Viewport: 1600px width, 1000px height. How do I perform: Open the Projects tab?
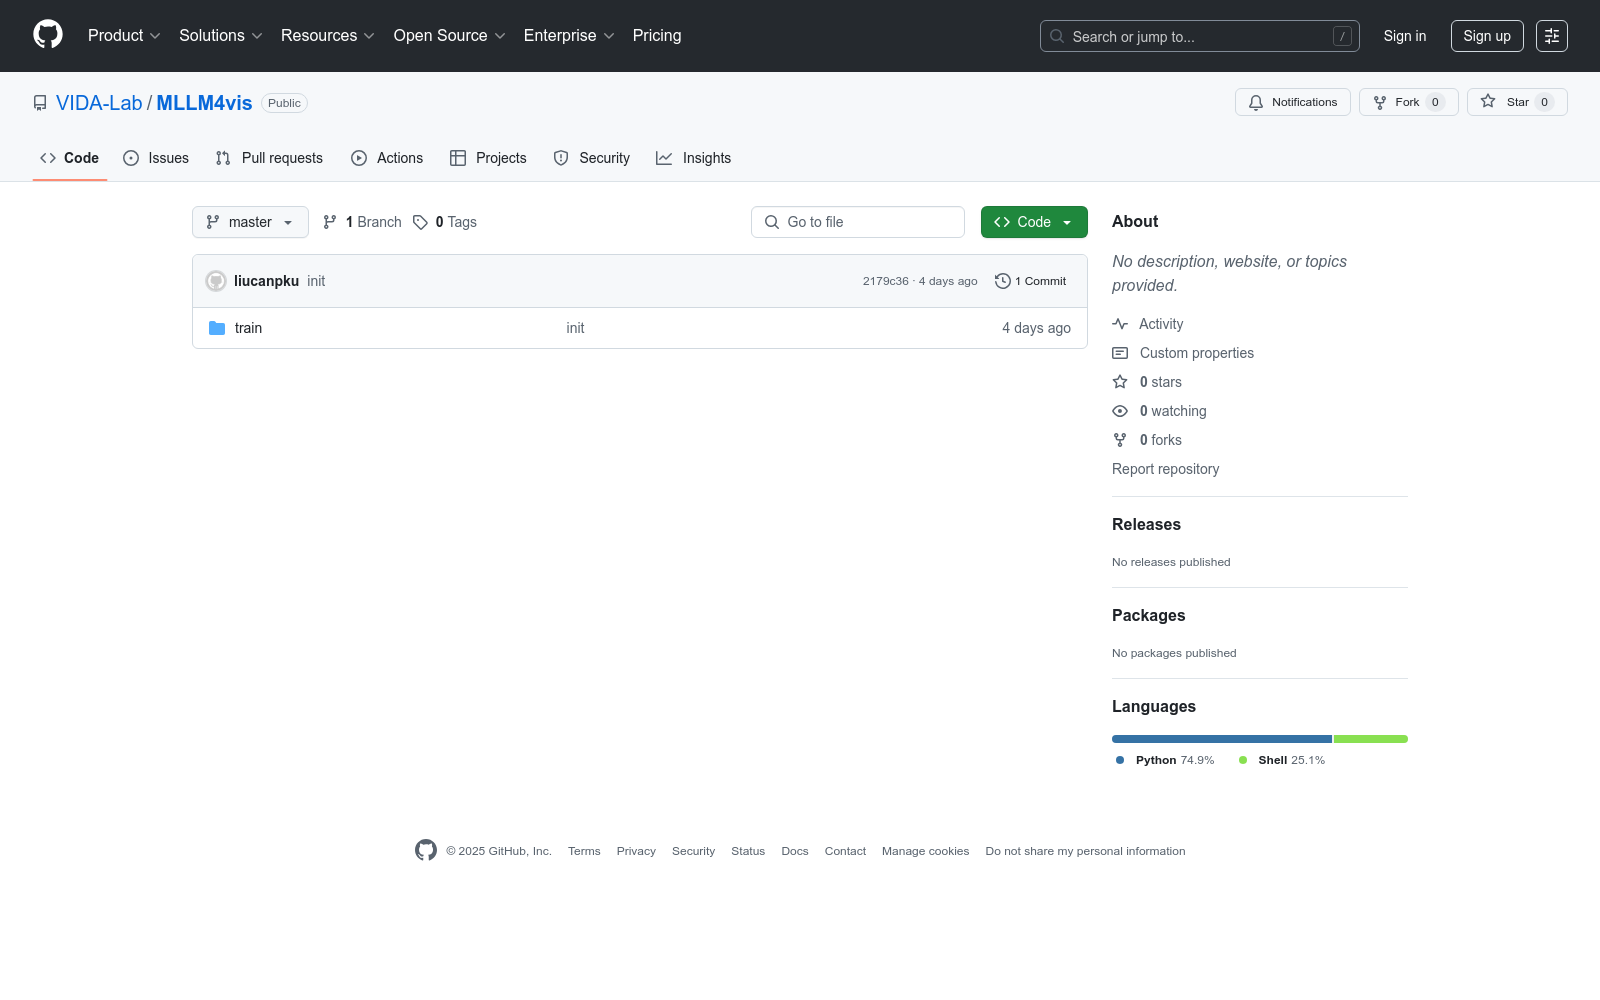pos(488,158)
